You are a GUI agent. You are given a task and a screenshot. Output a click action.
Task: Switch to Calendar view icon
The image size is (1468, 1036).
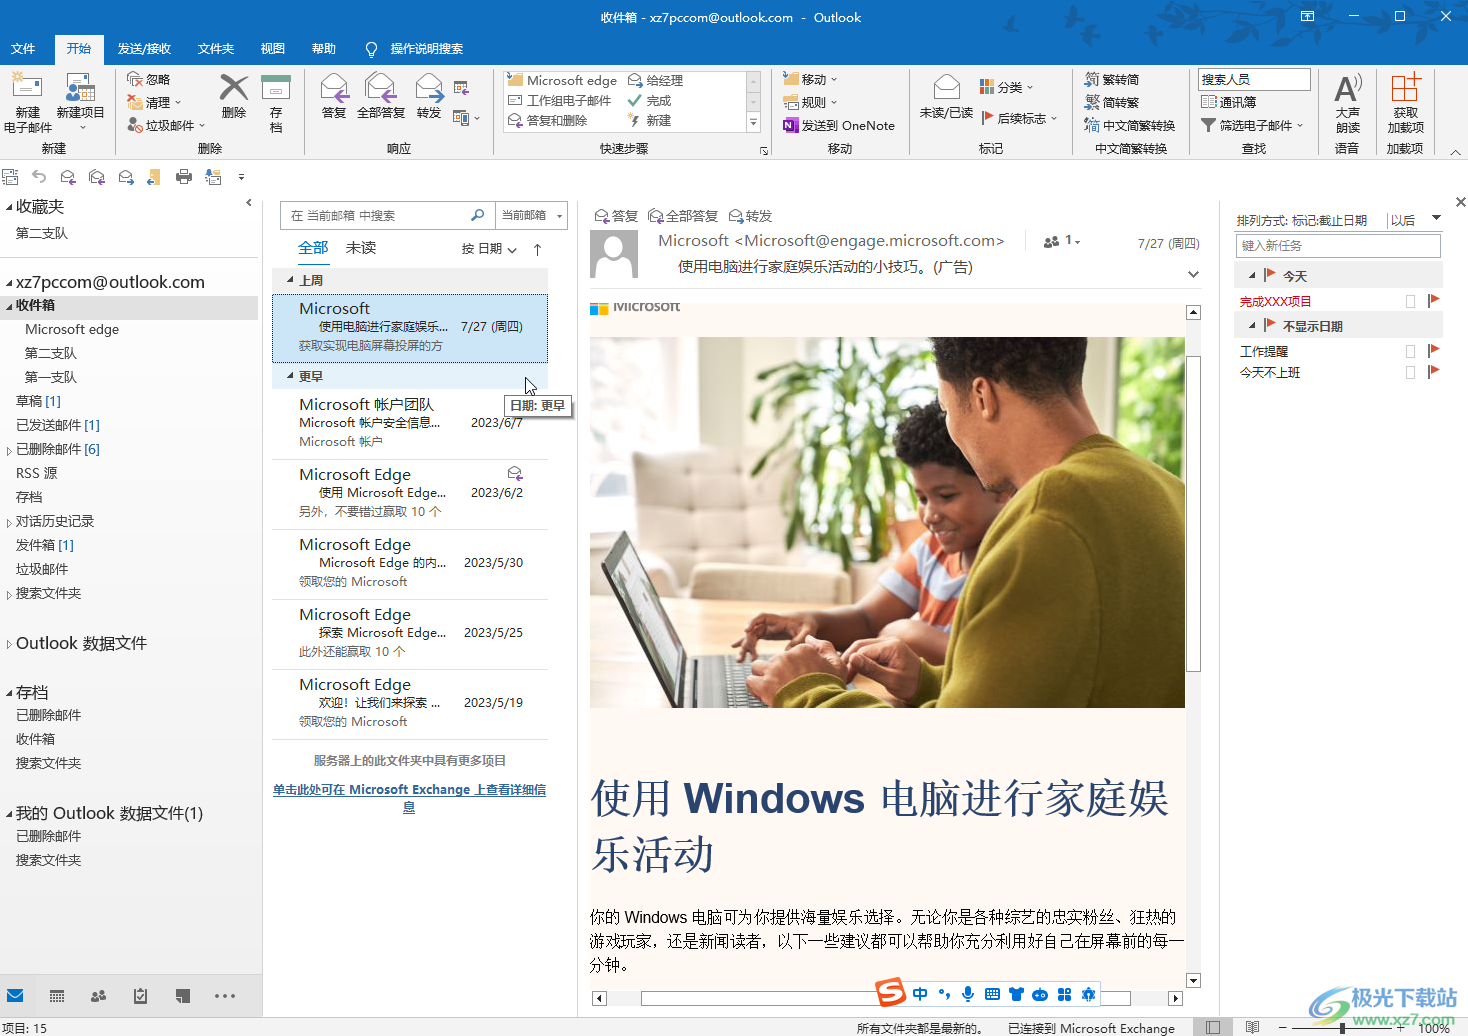click(57, 996)
